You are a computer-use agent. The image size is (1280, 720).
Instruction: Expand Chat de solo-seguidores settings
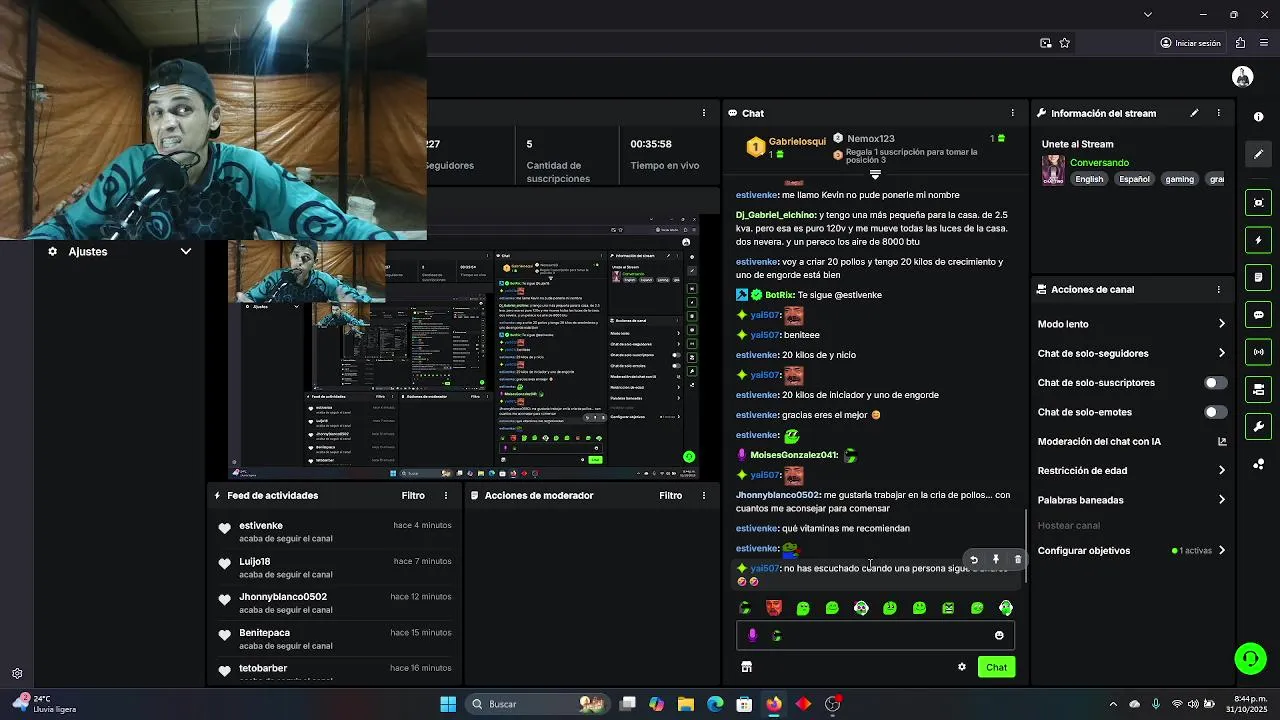(x=1221, y=353)
